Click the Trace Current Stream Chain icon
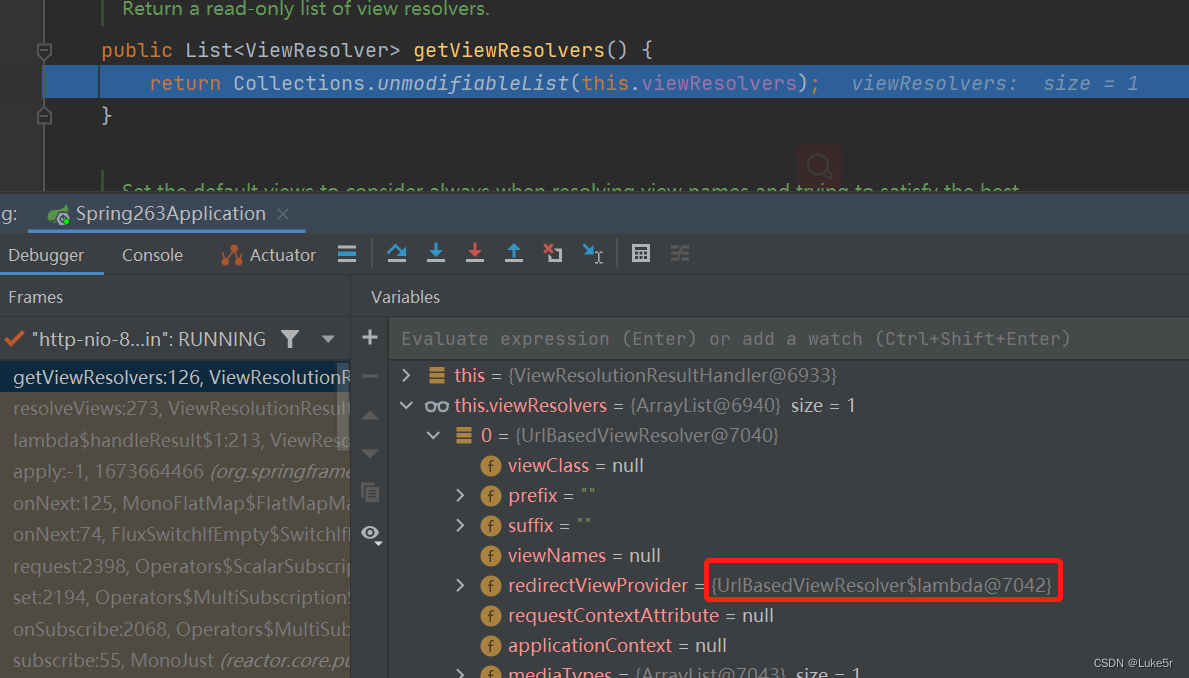Image resolution: width=1189 pixels, height=678 pixels. coord(680,253)
